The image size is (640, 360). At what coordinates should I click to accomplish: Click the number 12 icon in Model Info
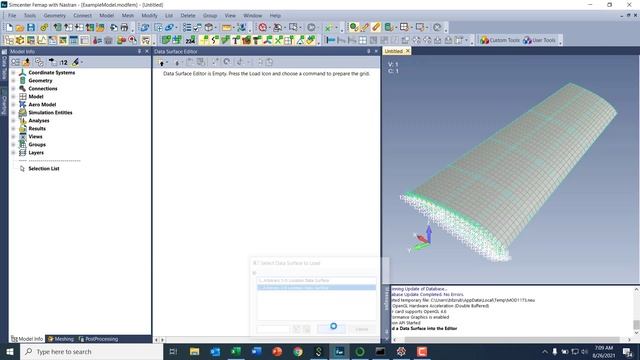pos(64,62)
